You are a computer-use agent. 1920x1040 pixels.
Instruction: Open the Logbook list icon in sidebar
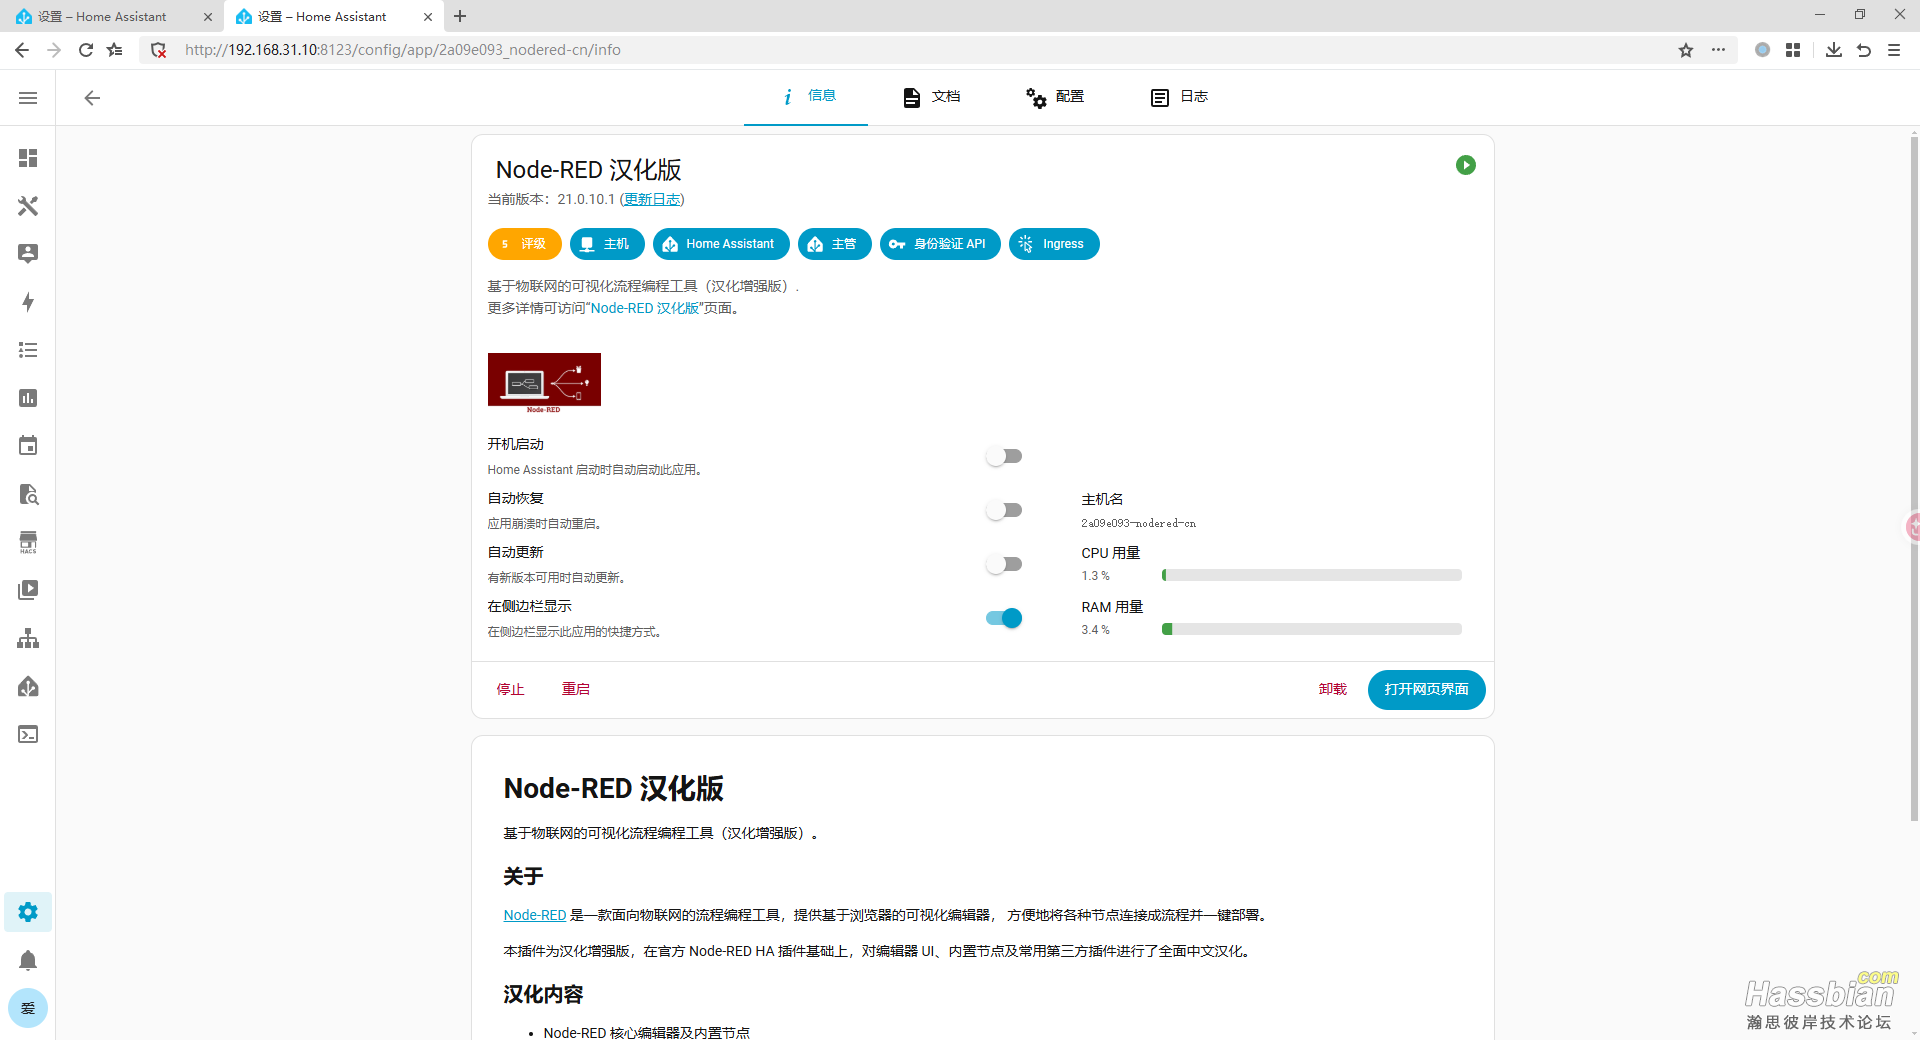(28, 350)
